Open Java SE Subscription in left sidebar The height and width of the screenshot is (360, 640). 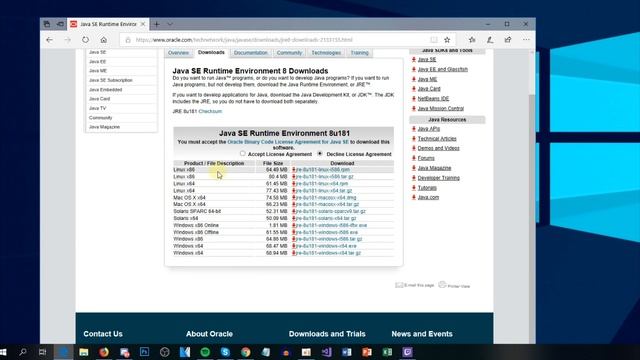click(x=111, y=80)
